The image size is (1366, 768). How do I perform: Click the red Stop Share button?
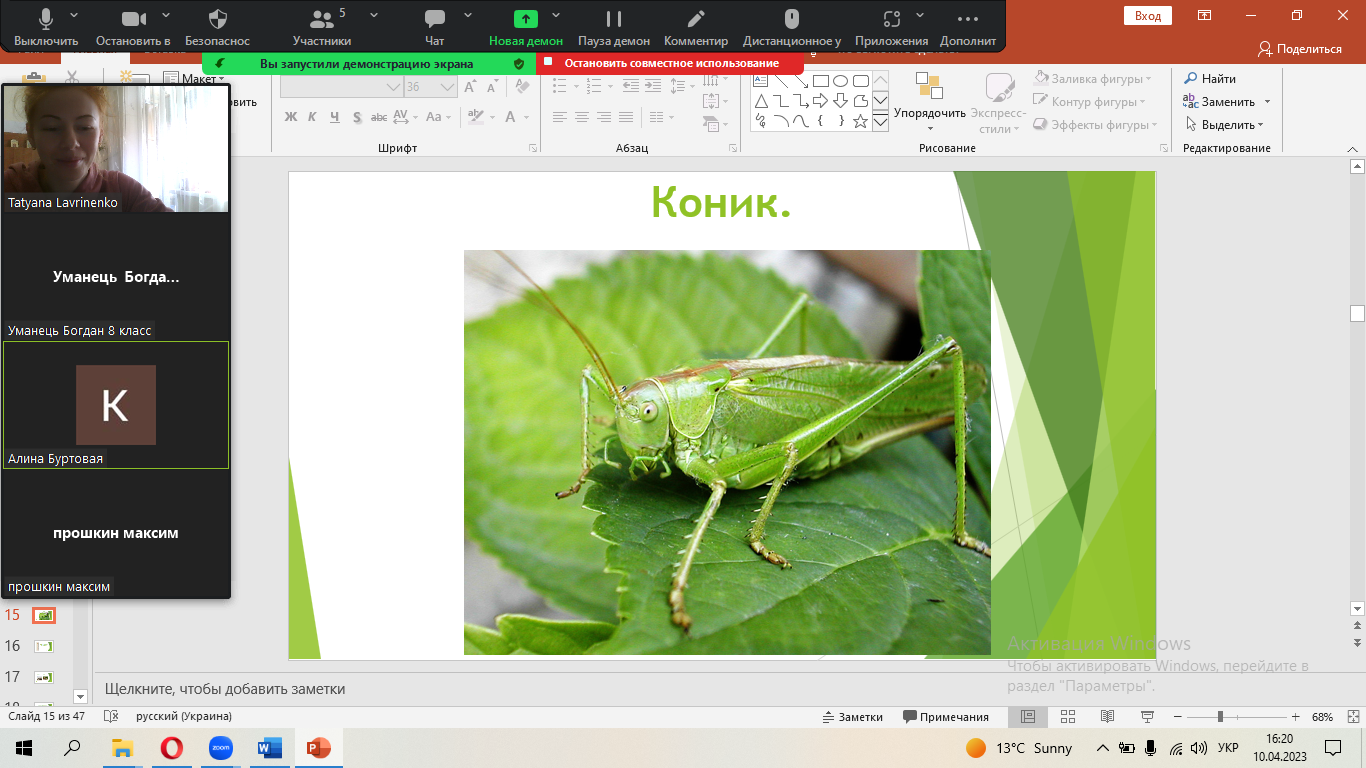coord(670,63)
